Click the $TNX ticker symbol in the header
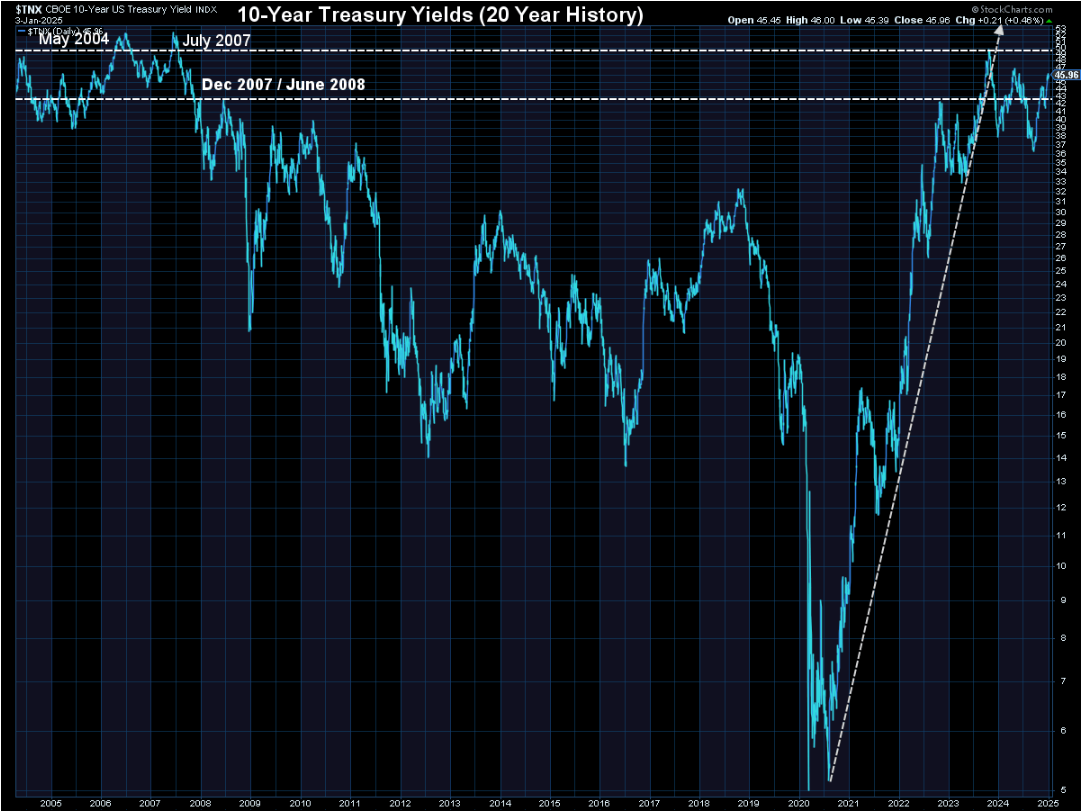Viewport: 1082px width, 812px height. 29,10
